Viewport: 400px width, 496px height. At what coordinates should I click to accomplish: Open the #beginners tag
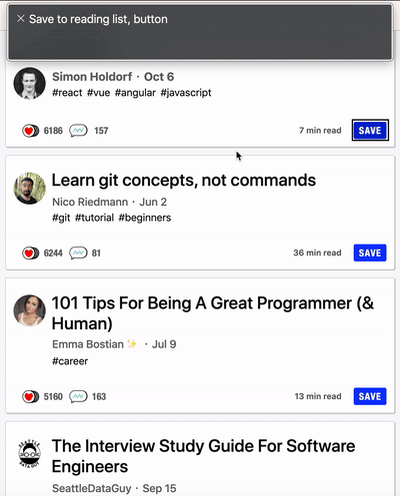tap(145, 218)
